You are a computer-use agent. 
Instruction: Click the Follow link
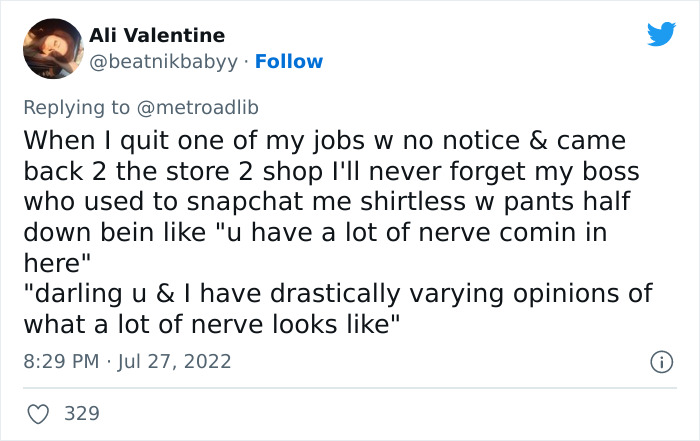(289, 61)
